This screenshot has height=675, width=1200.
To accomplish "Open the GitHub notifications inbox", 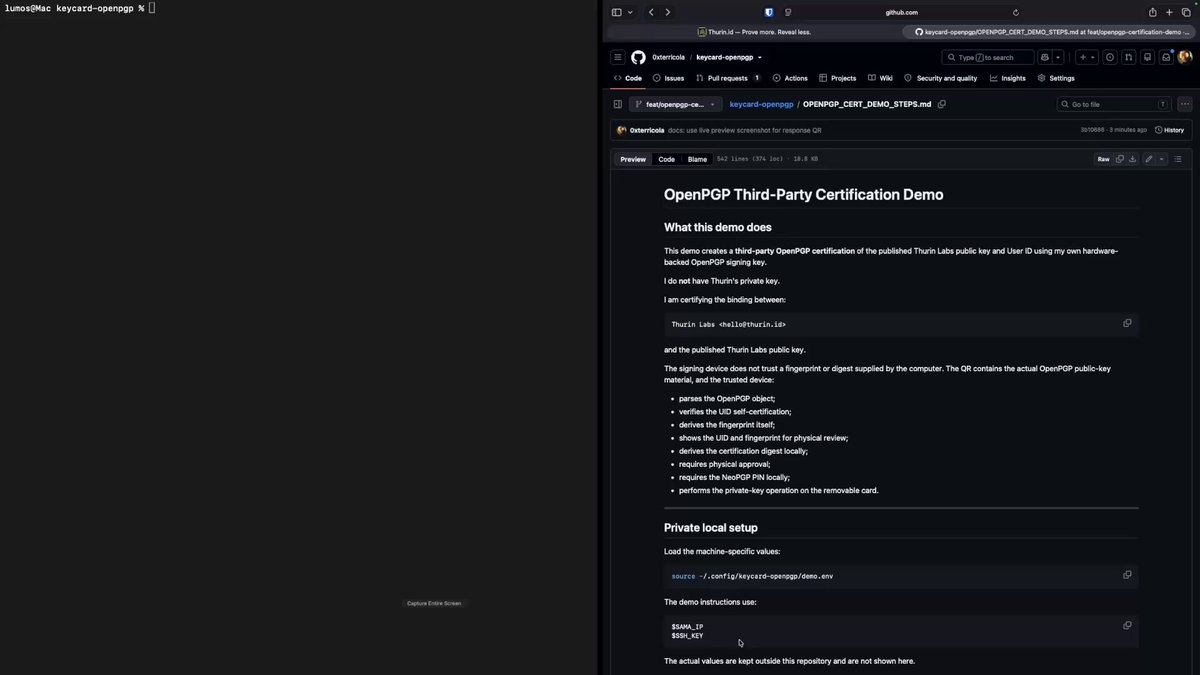I will [1166, 57].
